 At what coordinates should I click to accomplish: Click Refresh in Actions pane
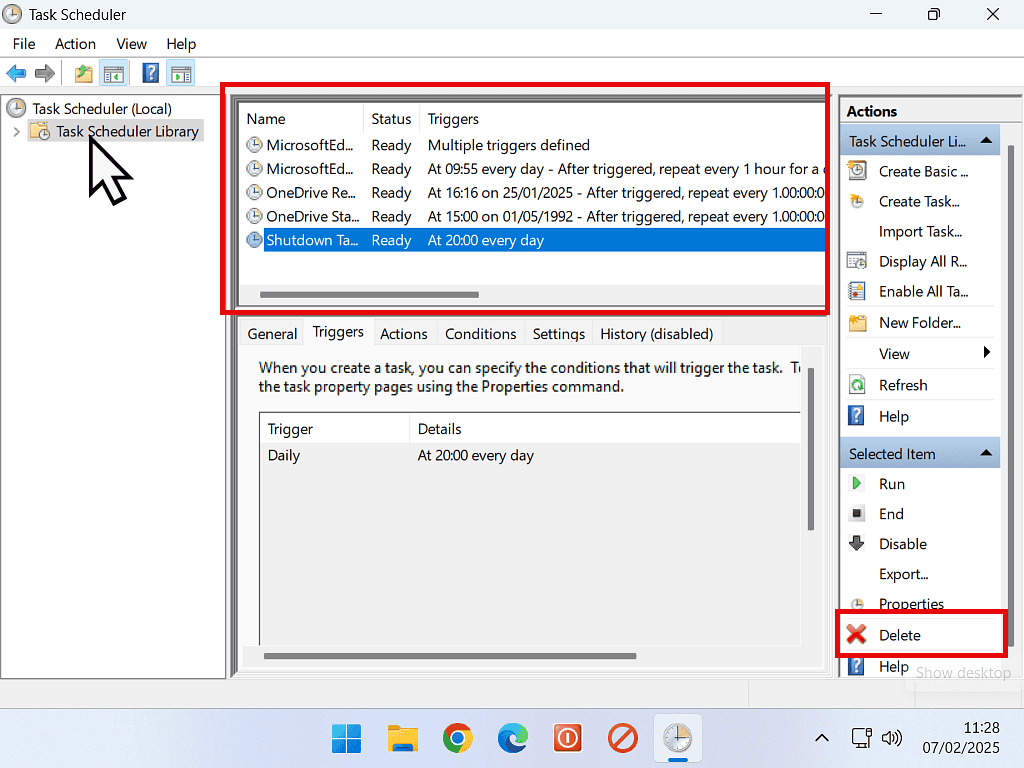(x=902, y=385)
